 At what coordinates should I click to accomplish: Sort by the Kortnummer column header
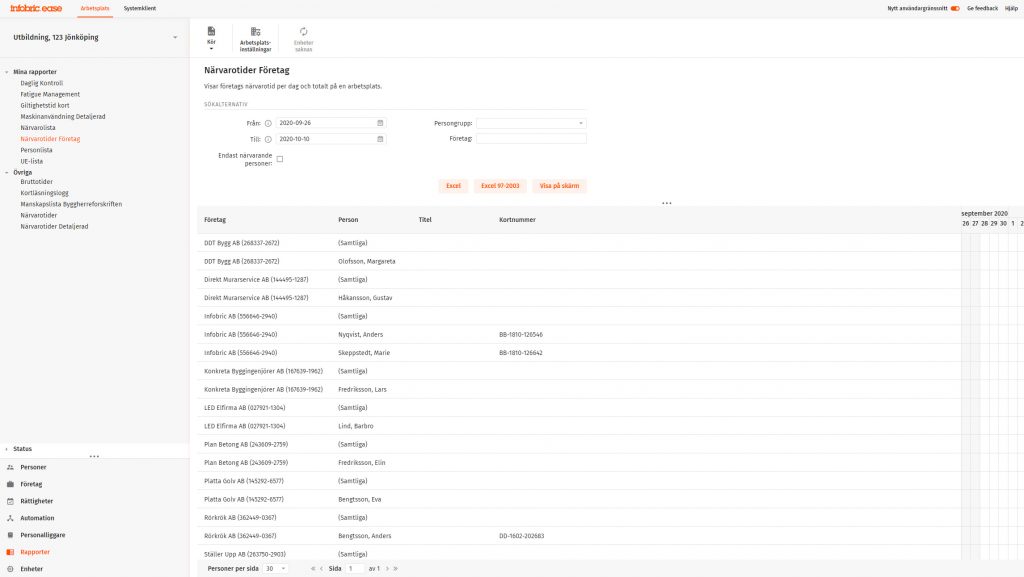[517, 220]
